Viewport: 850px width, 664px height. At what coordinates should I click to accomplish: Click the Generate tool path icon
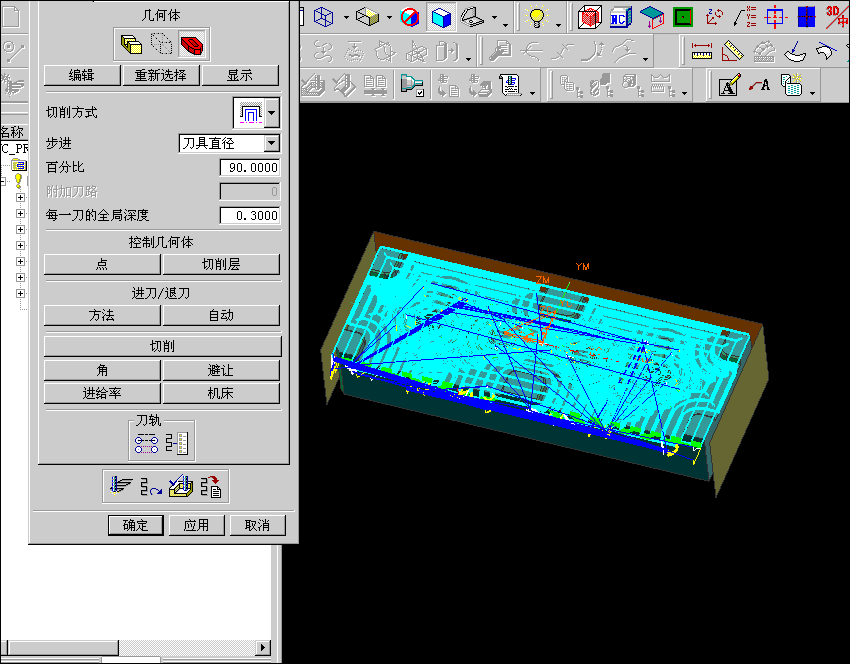click(120, 486)
